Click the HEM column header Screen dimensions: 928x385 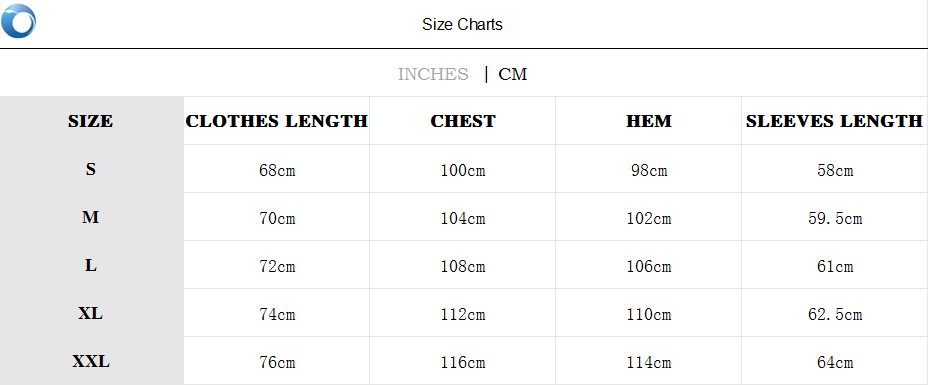[x=649, y=121]
